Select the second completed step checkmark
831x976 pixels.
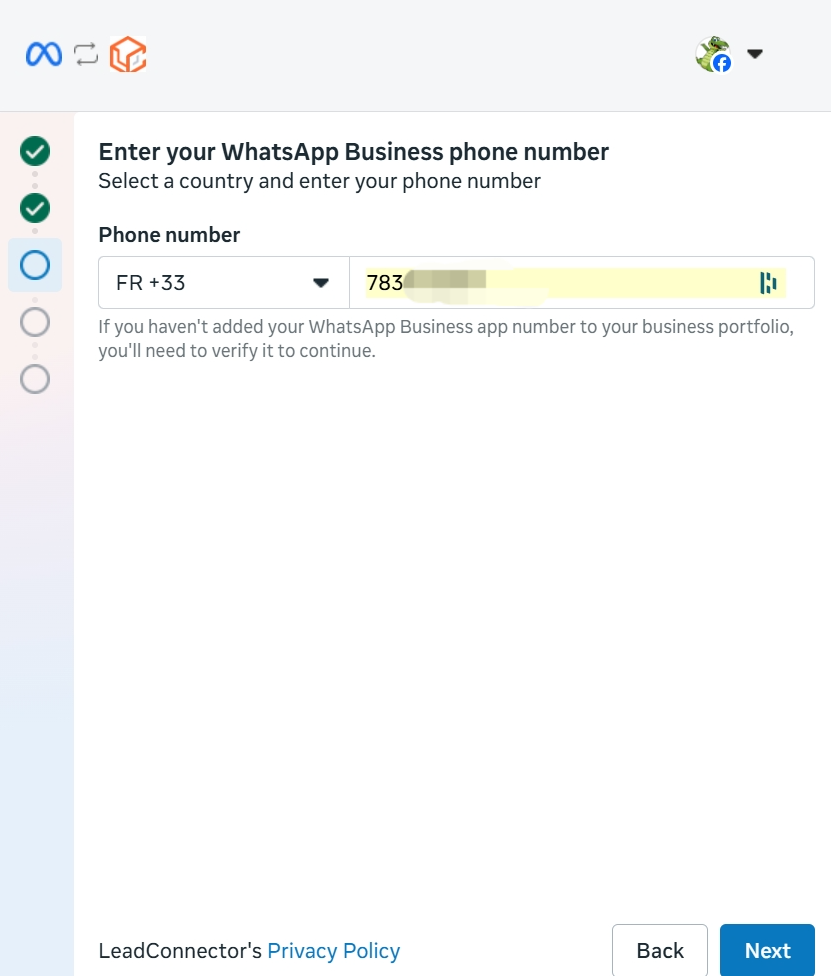point(35,208)
